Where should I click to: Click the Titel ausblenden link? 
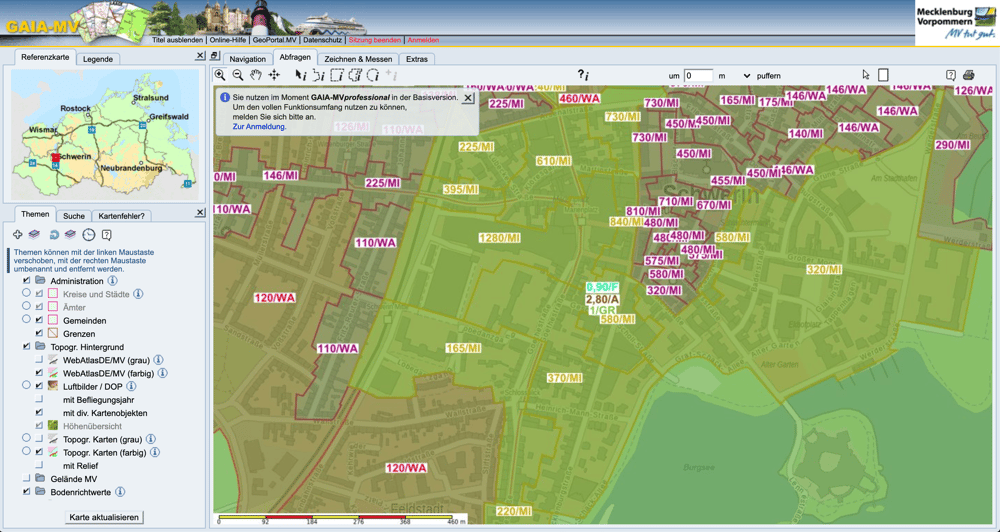[177, 40]
